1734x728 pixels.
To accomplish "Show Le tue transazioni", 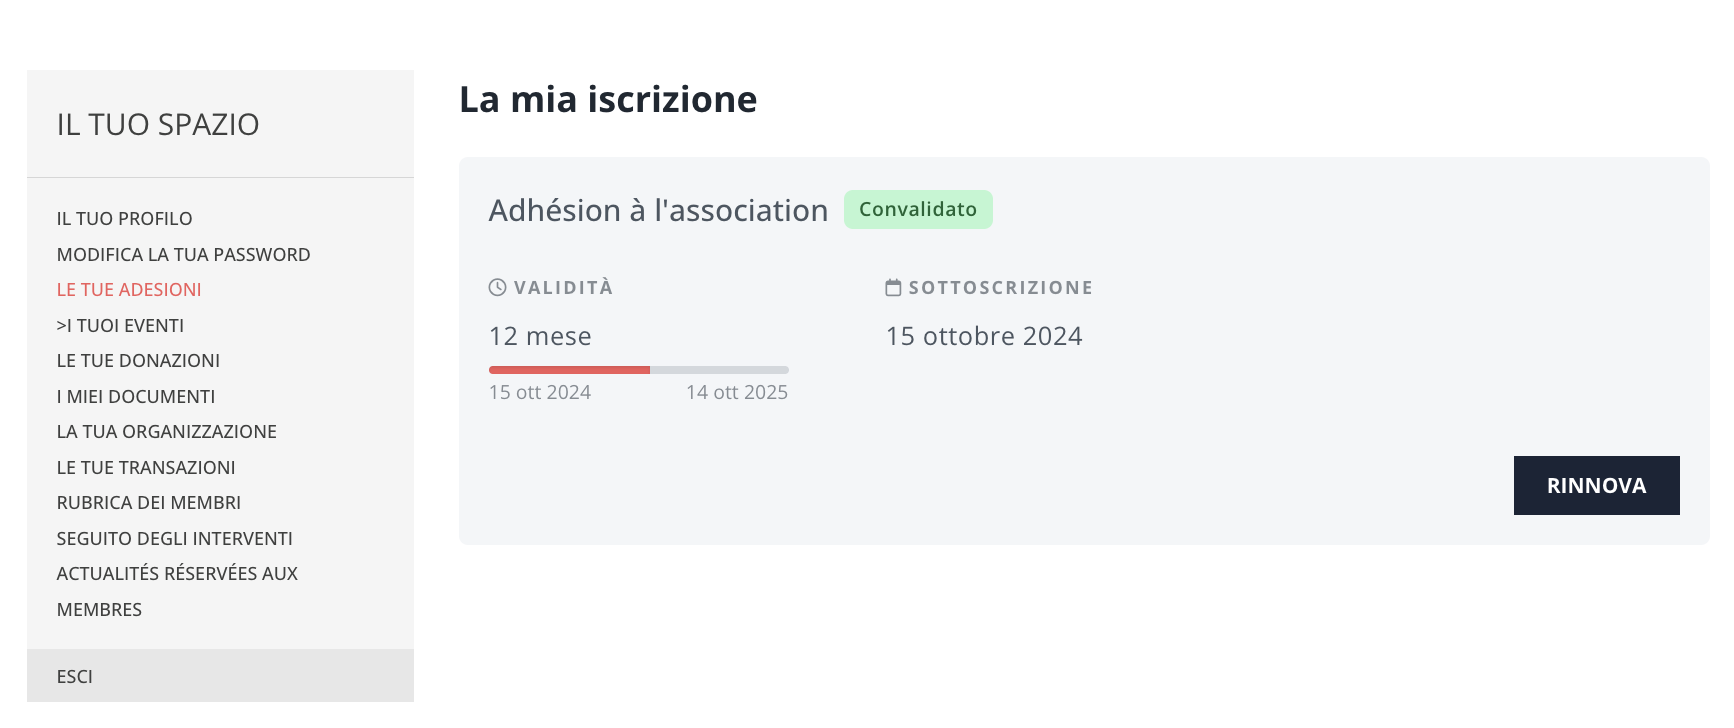I will (x=146, y=468).
